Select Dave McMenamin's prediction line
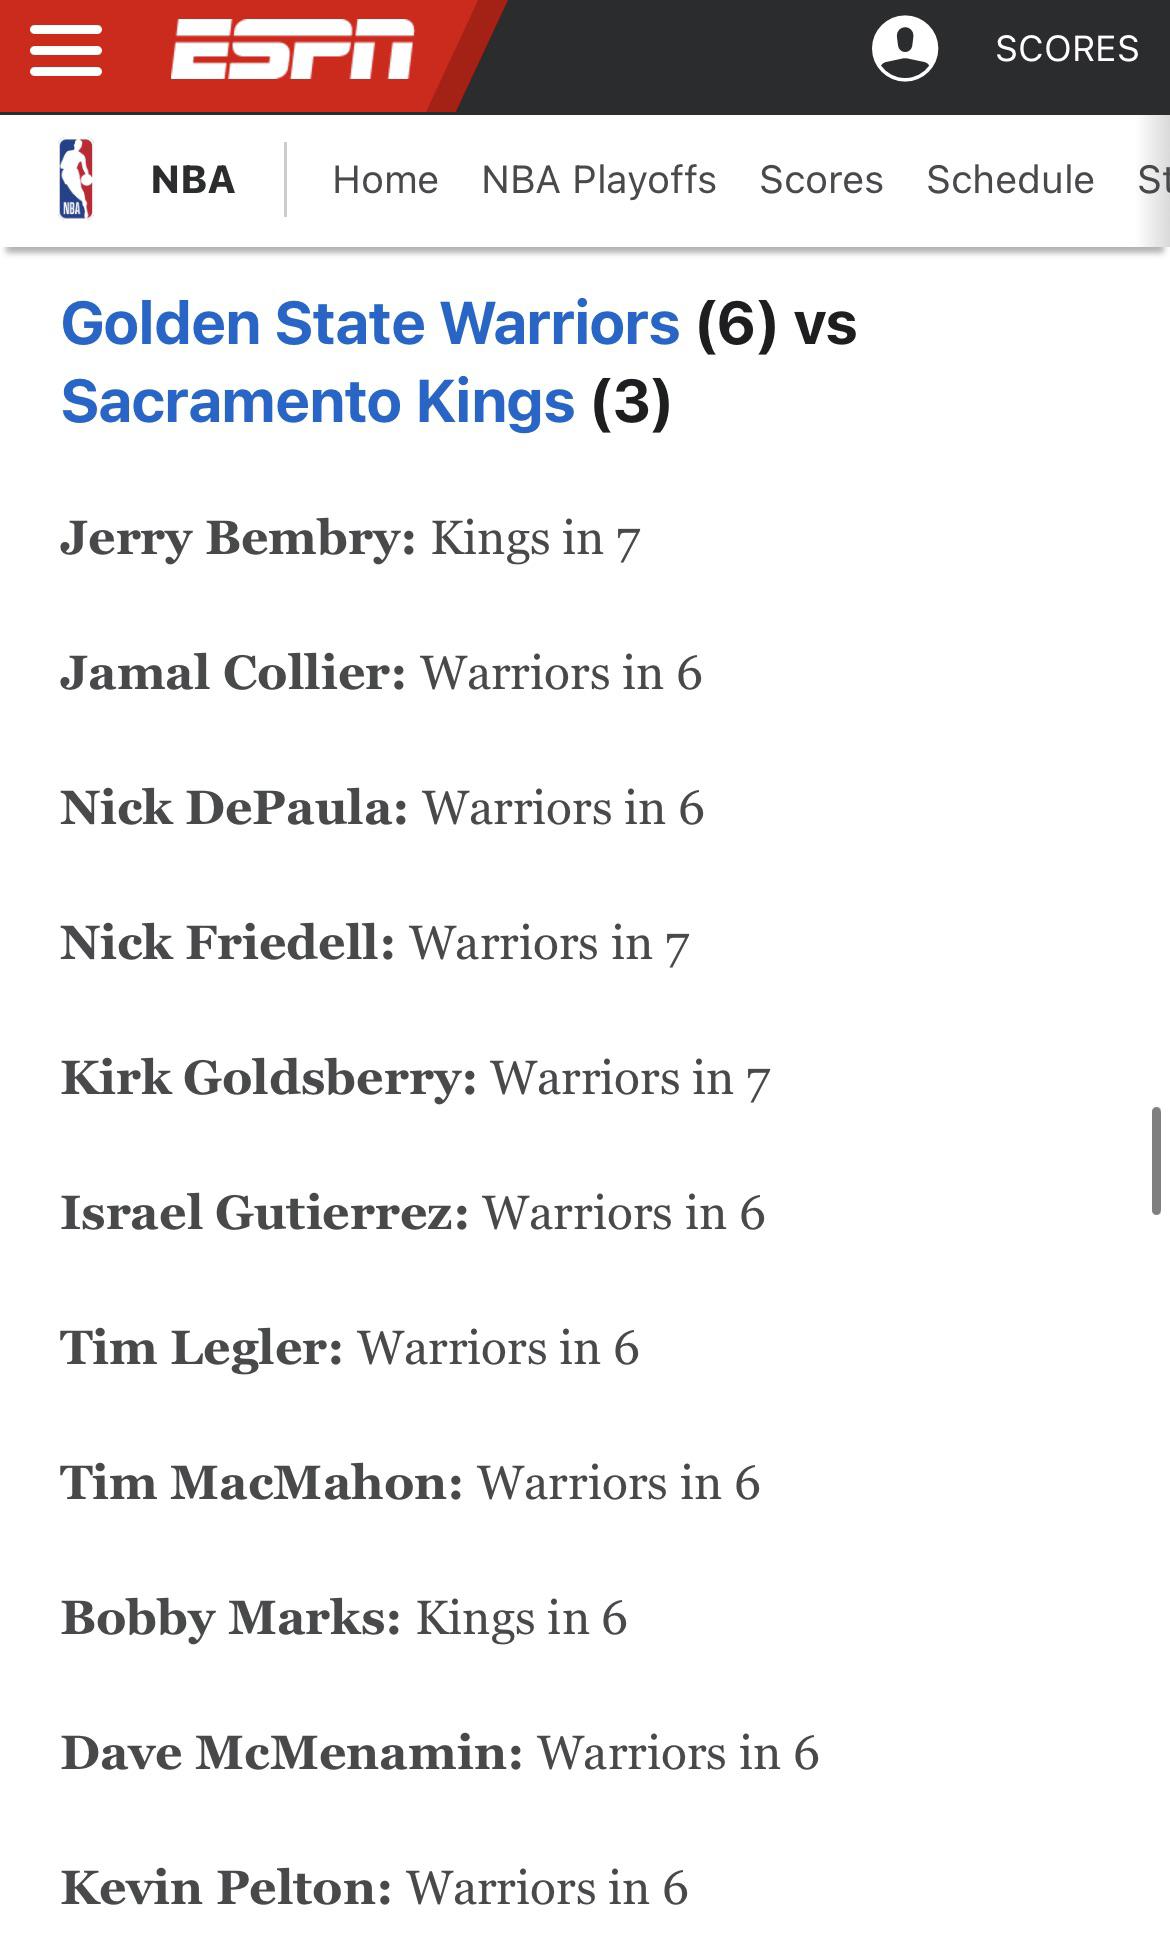Viewport: 1170px width, 1941px height. tap(439, 1753)
